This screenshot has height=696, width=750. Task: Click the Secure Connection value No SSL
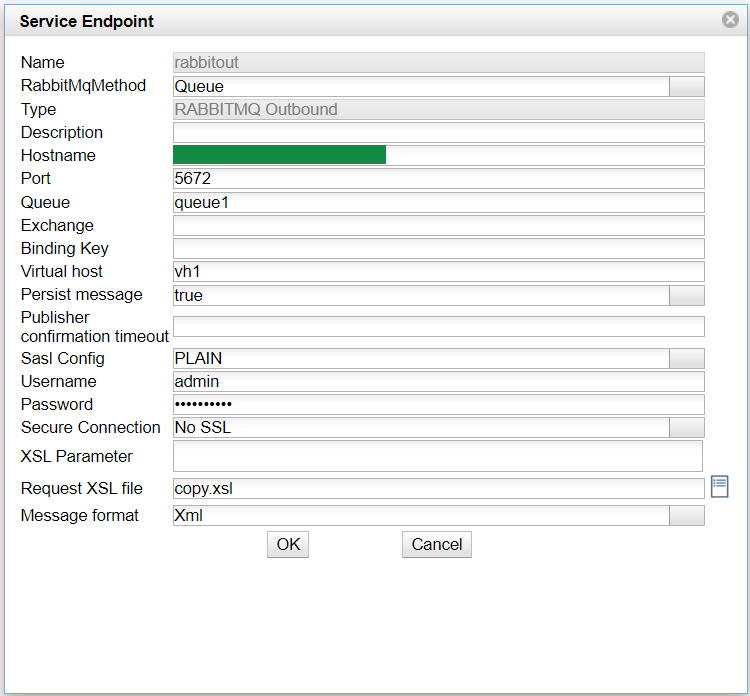click(x=421, y=428)
